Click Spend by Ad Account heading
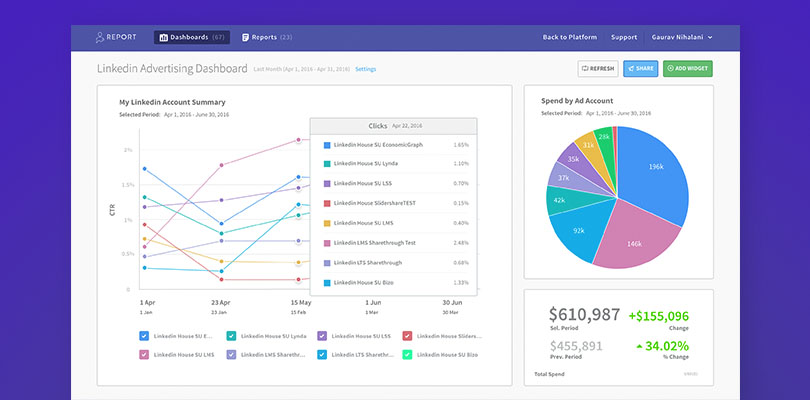The image size is (810, 400). 577,101
